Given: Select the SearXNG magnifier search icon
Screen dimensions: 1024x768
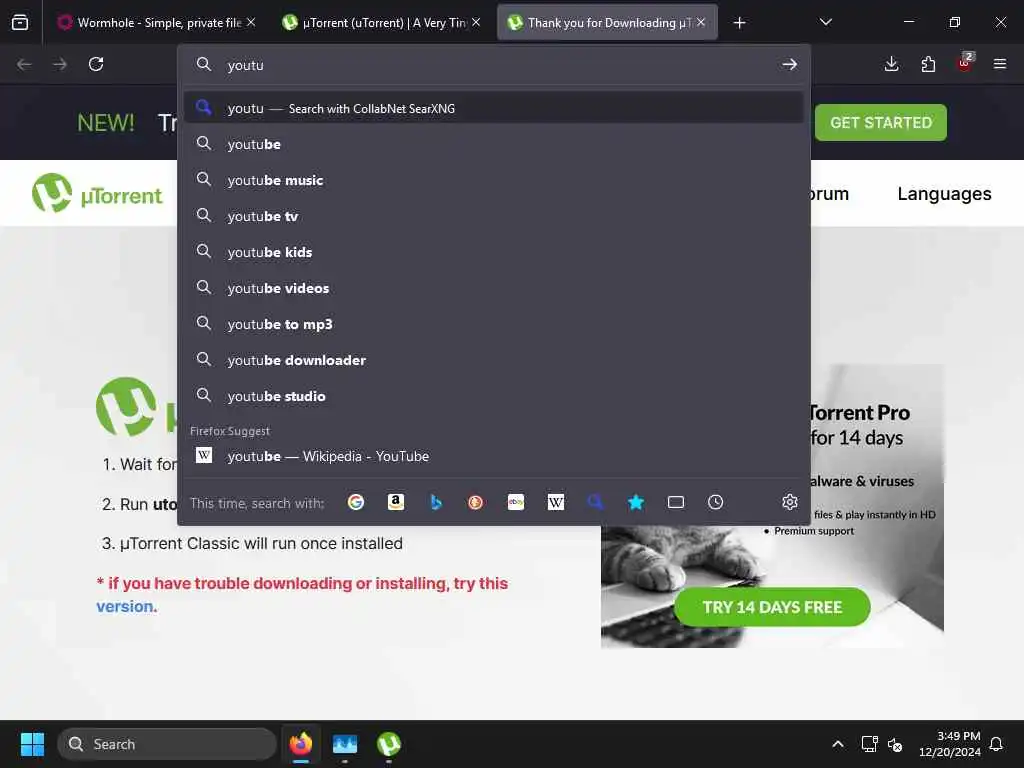Looking at the screenshot, I should point(596,502).
